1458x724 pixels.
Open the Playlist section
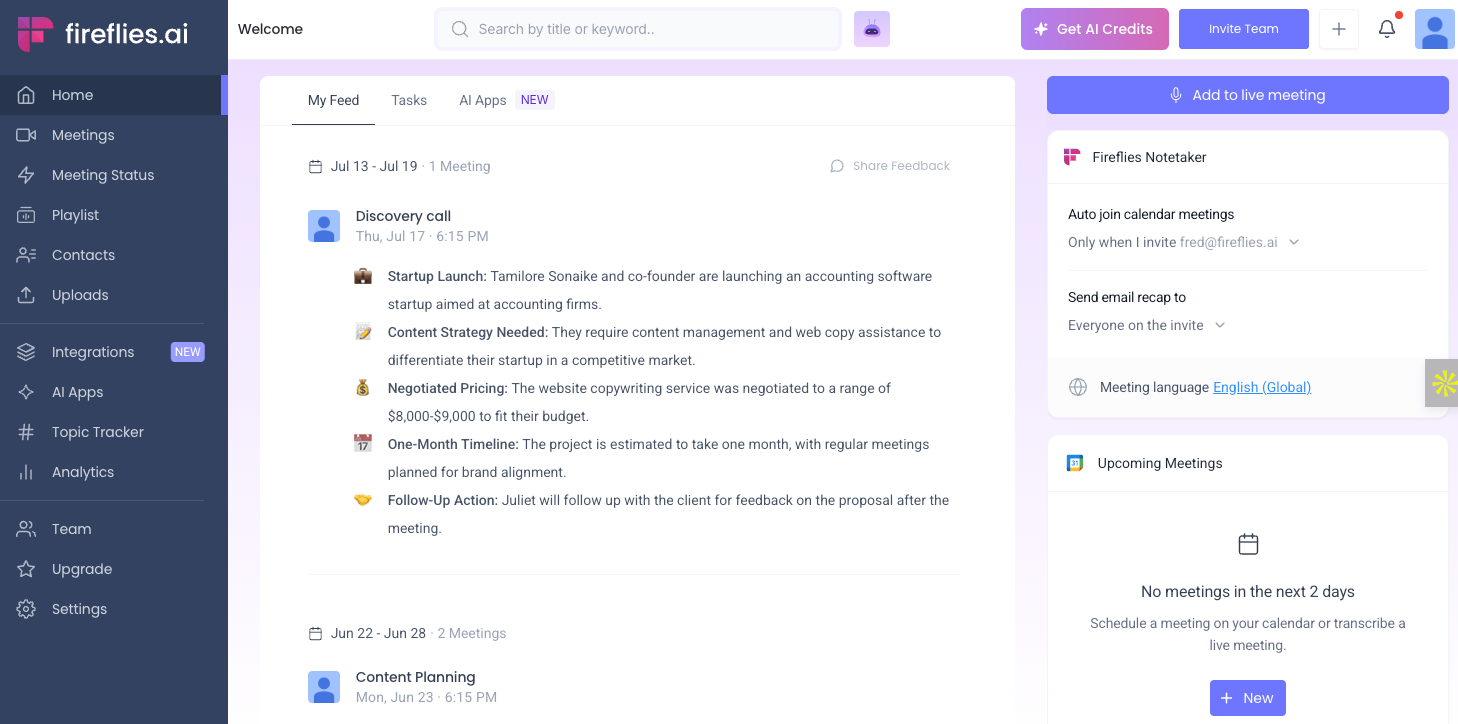point(112,215)
